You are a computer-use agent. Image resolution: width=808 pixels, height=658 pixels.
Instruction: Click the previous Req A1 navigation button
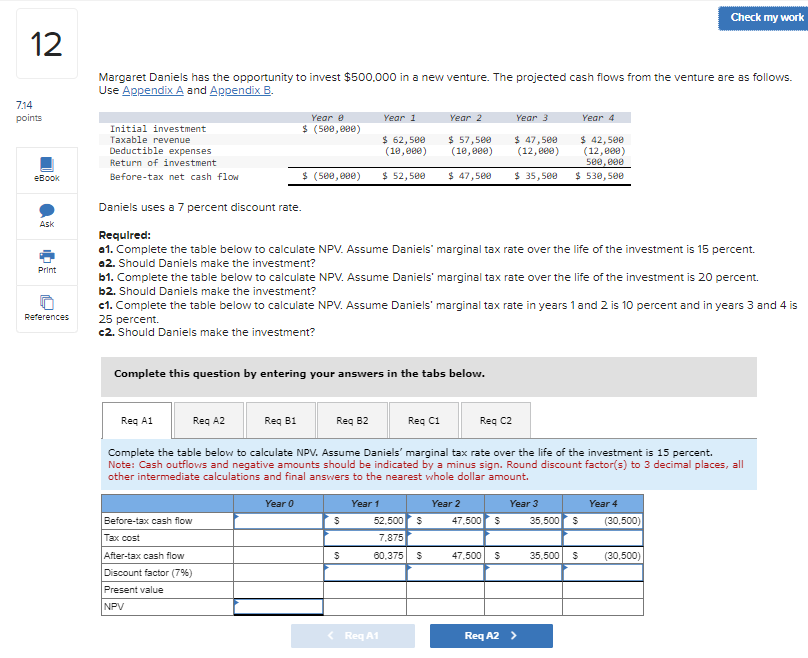coord(353,636)
